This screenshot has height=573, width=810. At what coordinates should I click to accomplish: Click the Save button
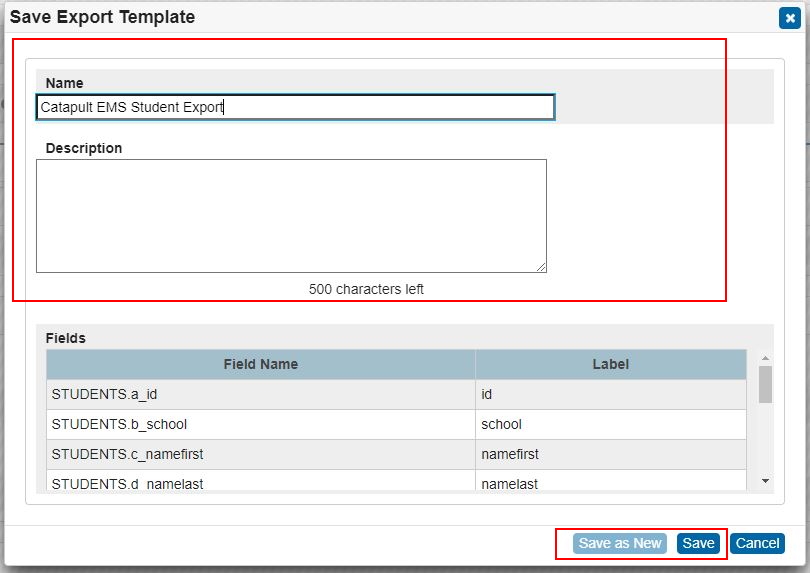pyautogui.click(x=698, y=543)
